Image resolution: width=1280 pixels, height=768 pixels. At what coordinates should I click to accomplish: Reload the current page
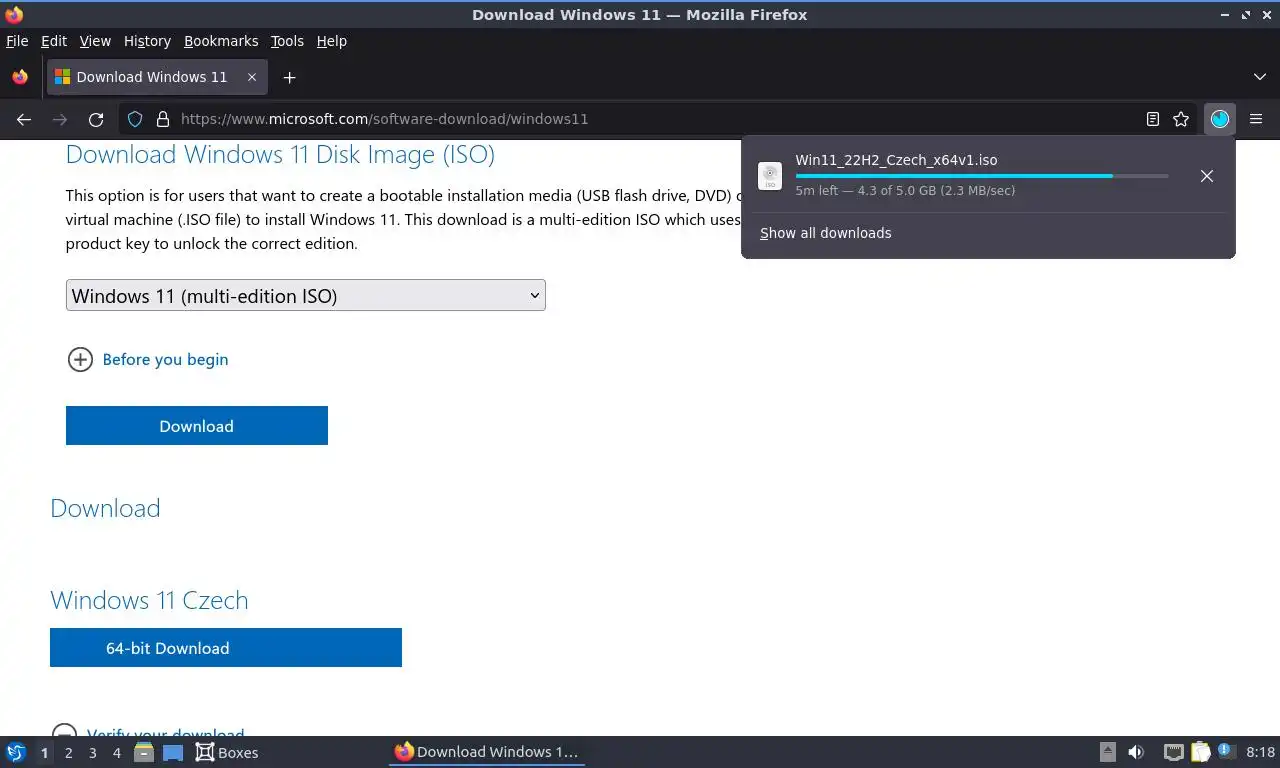pyautogui.click(x=96, y=119)
